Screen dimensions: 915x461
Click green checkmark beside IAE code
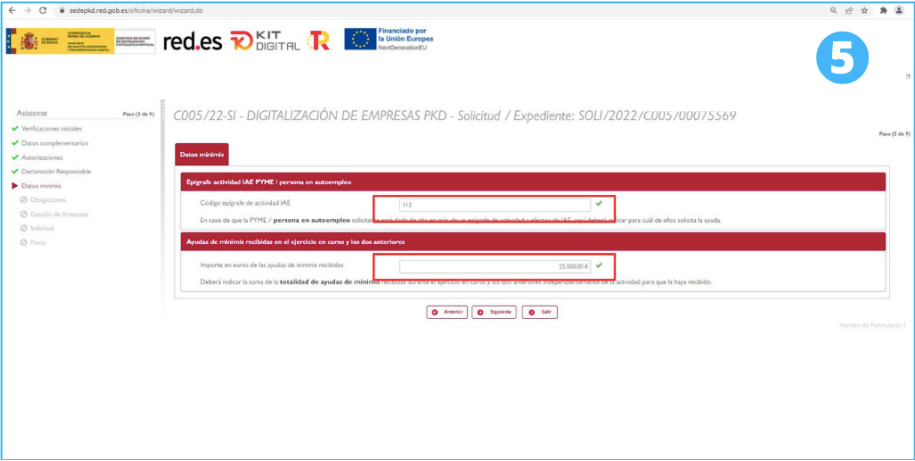coord(598,204)
